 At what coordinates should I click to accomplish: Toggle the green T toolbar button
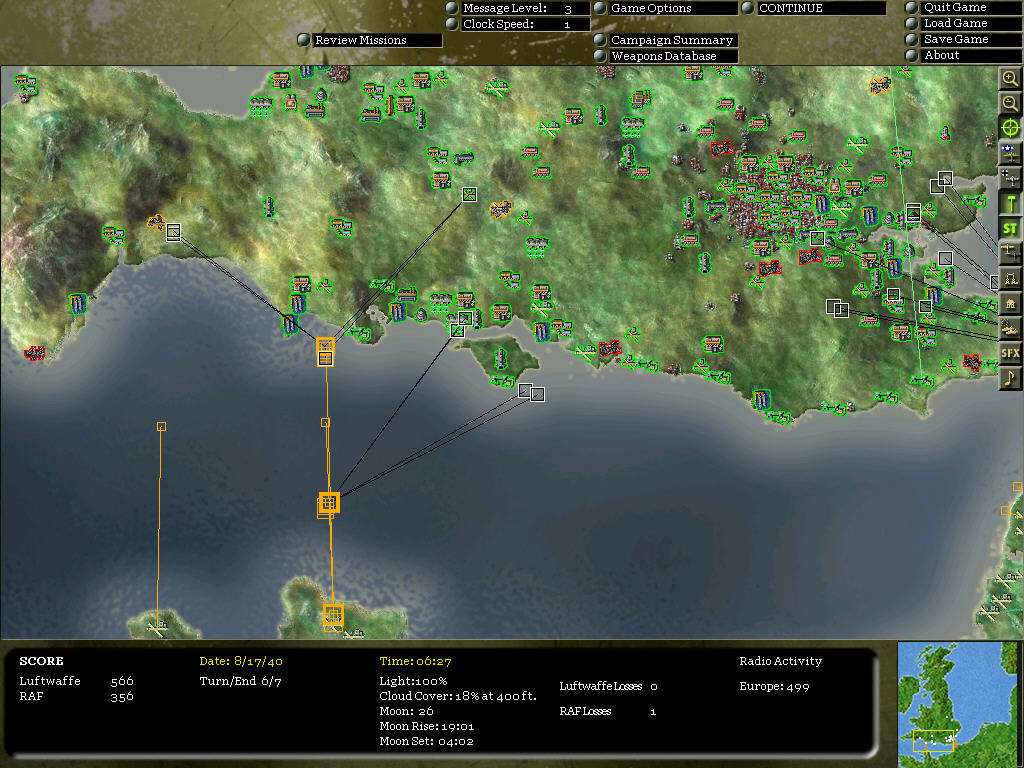point(1010,203)
